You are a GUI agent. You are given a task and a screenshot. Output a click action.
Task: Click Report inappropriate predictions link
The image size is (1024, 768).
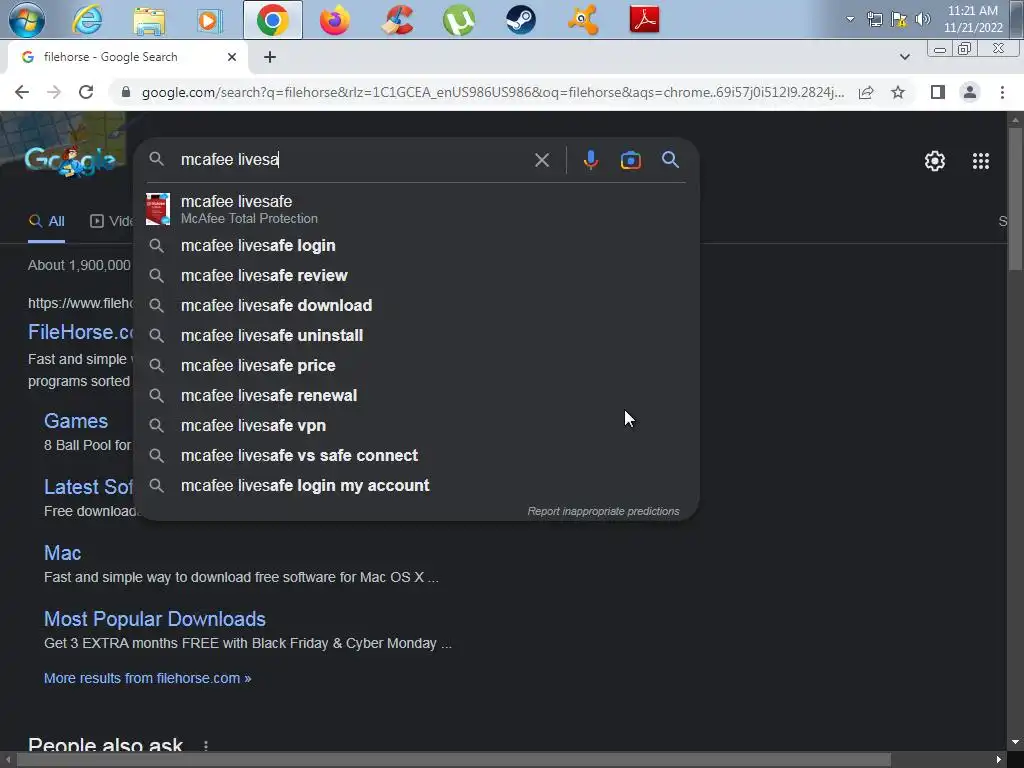pyautogui.click(x=603, y=511)
